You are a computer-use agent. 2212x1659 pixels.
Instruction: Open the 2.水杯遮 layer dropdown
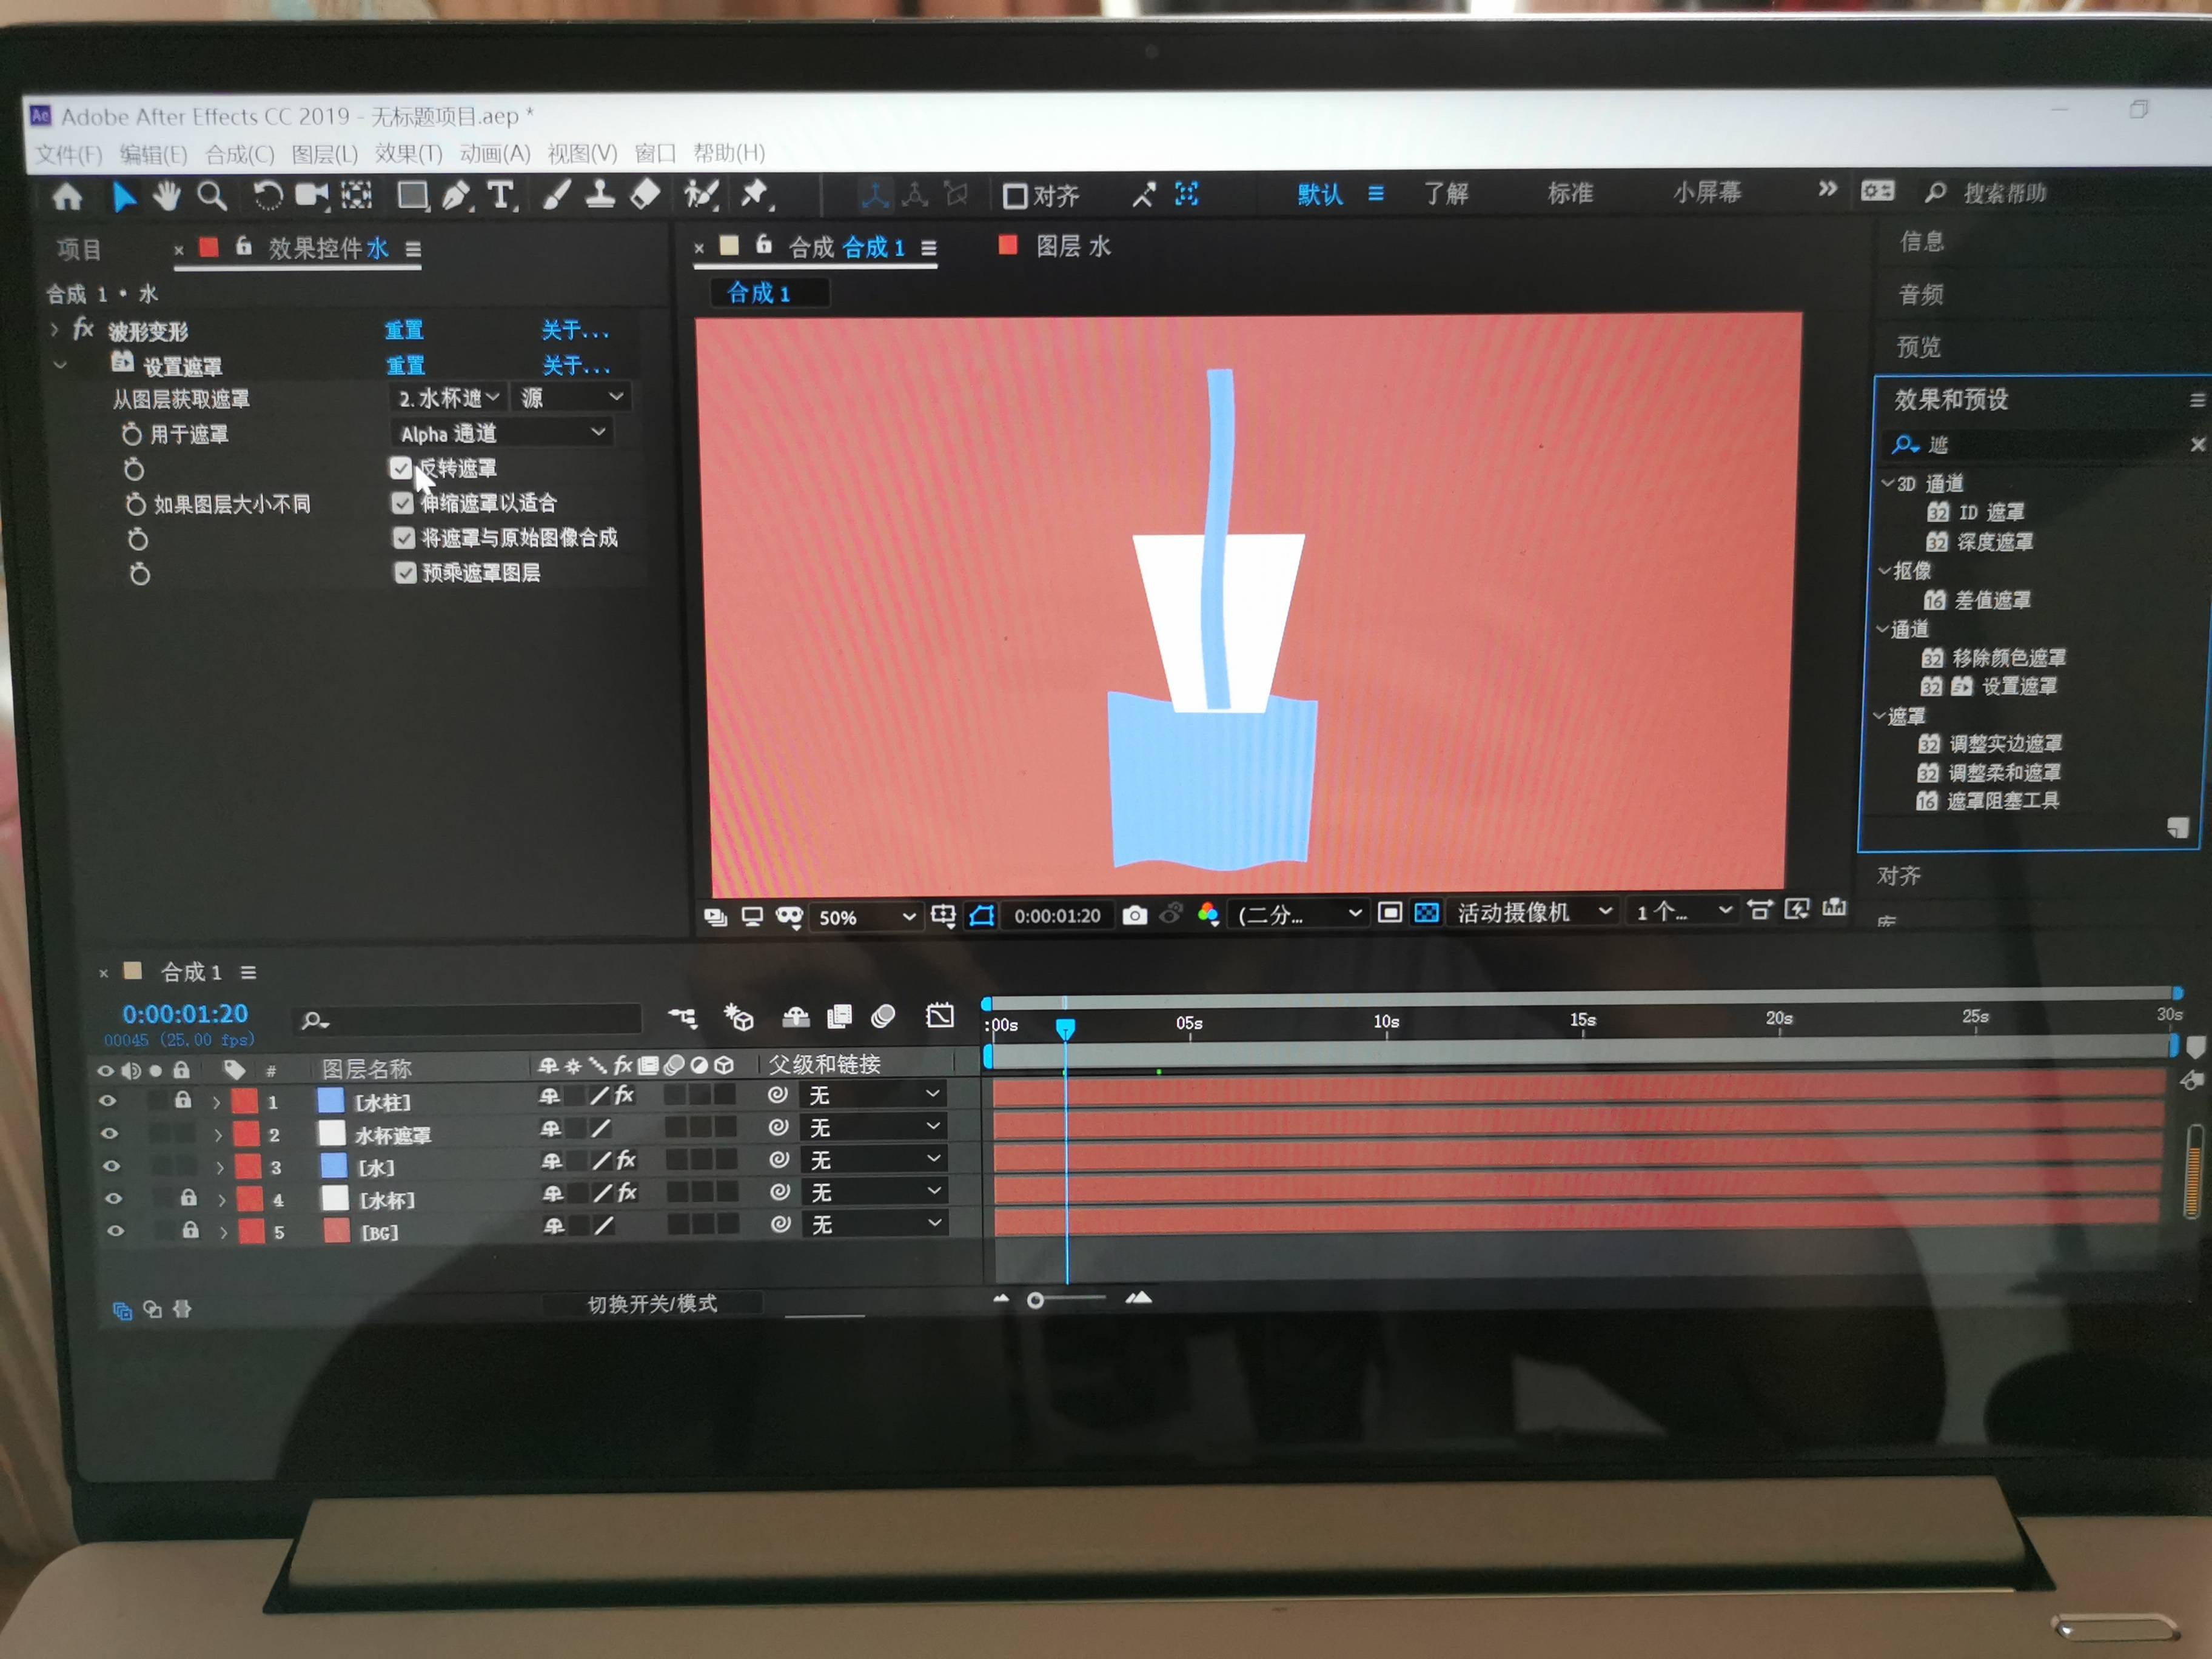click(x=449, y=398)
